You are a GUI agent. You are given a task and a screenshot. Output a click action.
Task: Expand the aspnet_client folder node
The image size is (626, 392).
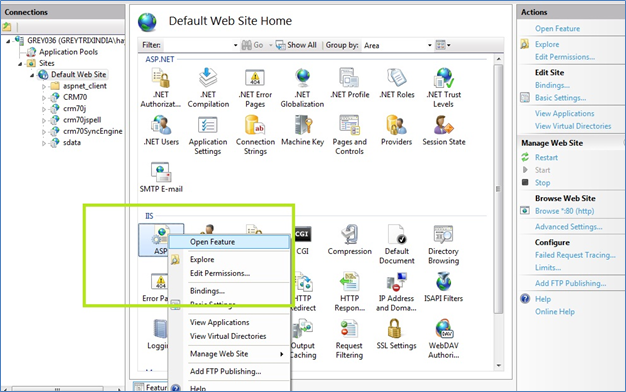coord(44,86)
